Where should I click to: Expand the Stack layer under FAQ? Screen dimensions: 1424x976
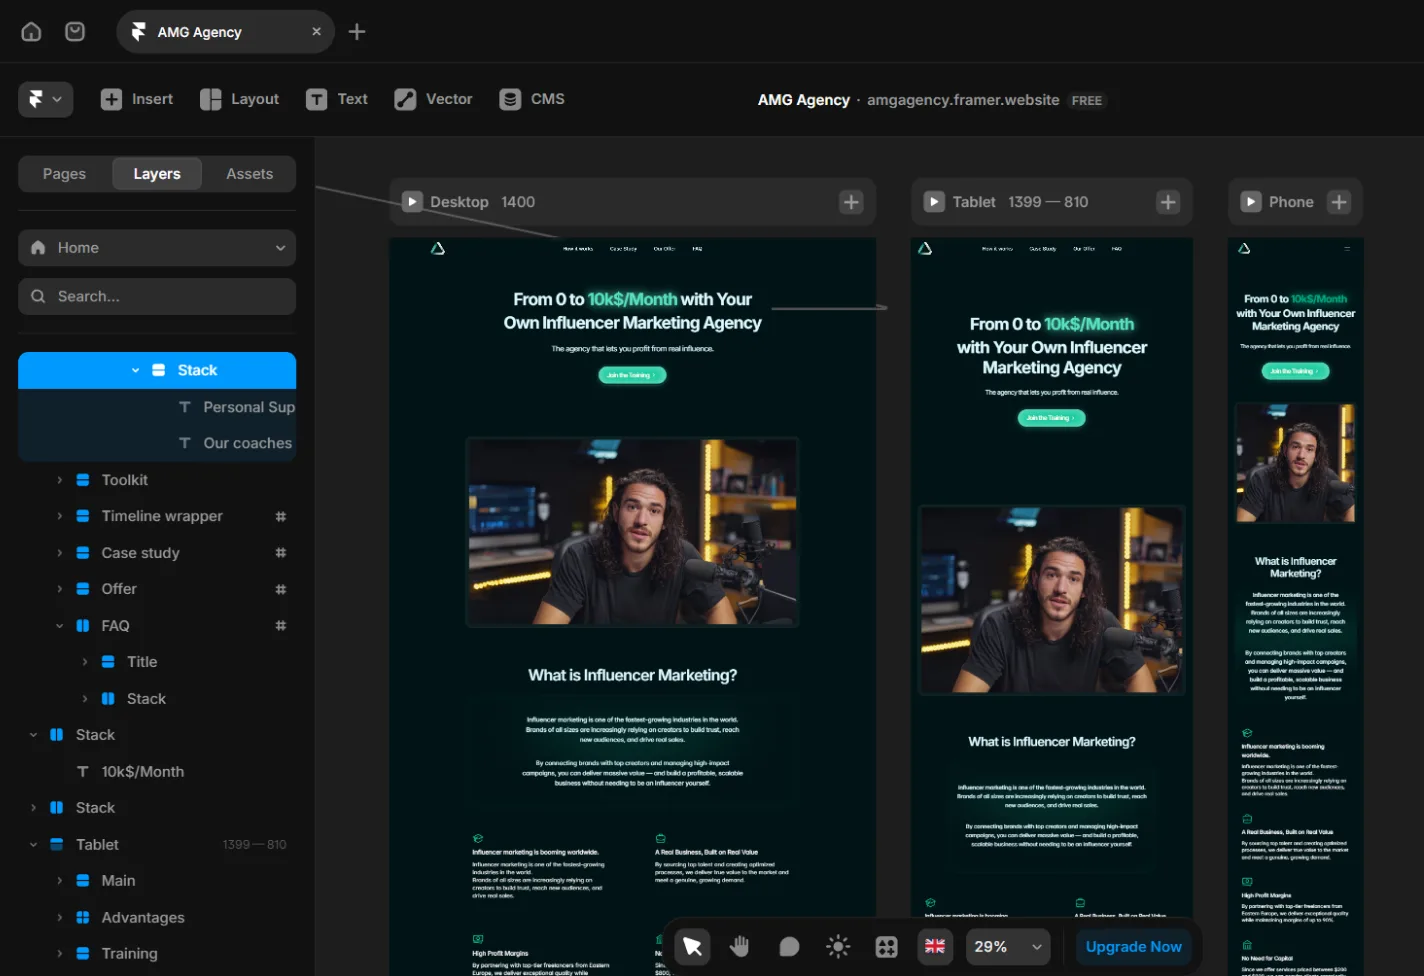coord(85,699)
